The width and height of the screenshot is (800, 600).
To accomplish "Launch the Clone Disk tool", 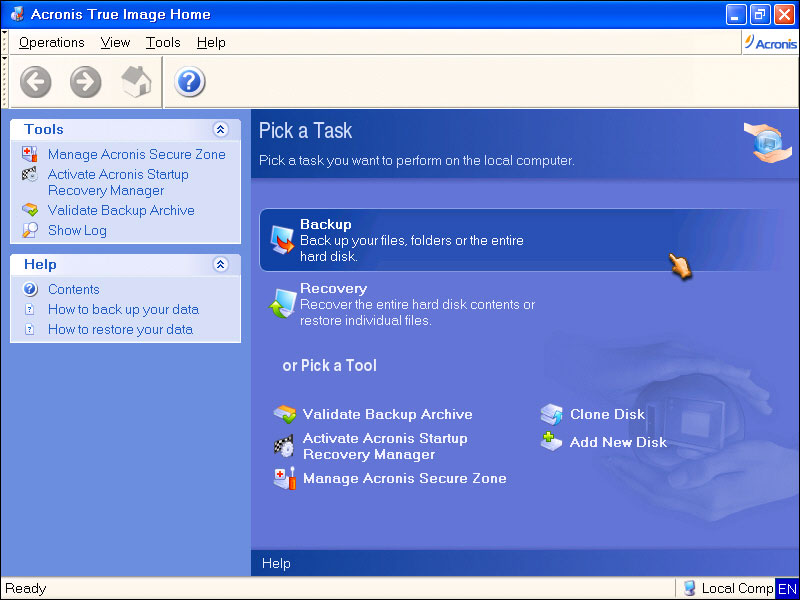I will point(607,414).
